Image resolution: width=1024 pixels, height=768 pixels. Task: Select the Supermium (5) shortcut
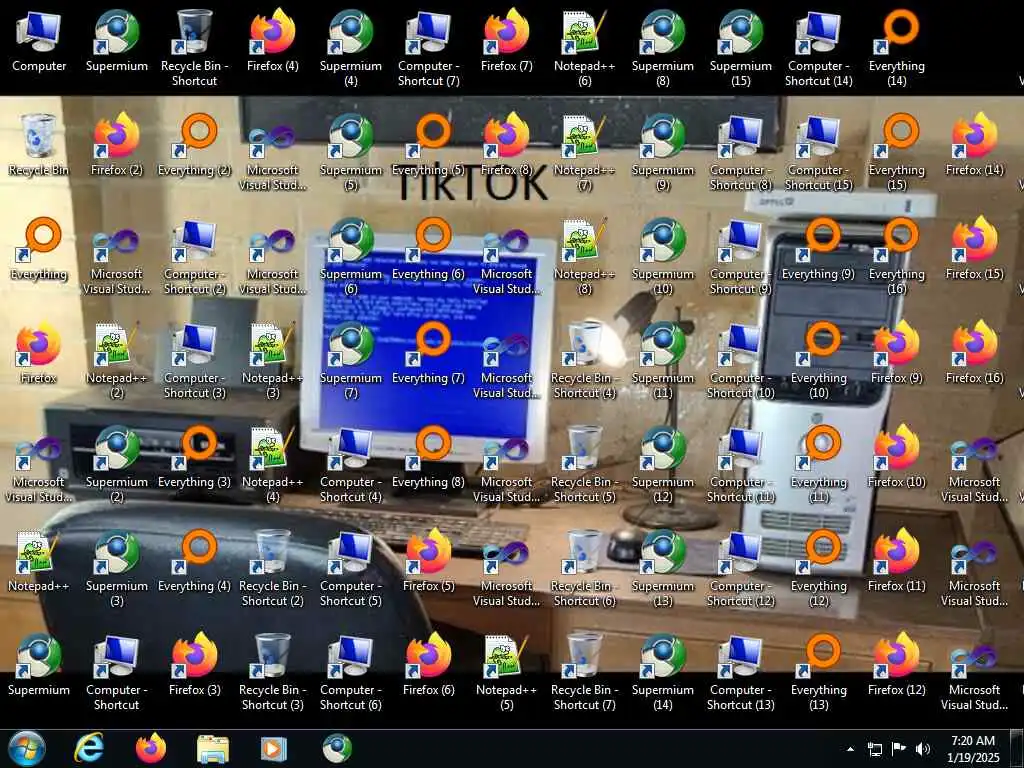[351, 153]
